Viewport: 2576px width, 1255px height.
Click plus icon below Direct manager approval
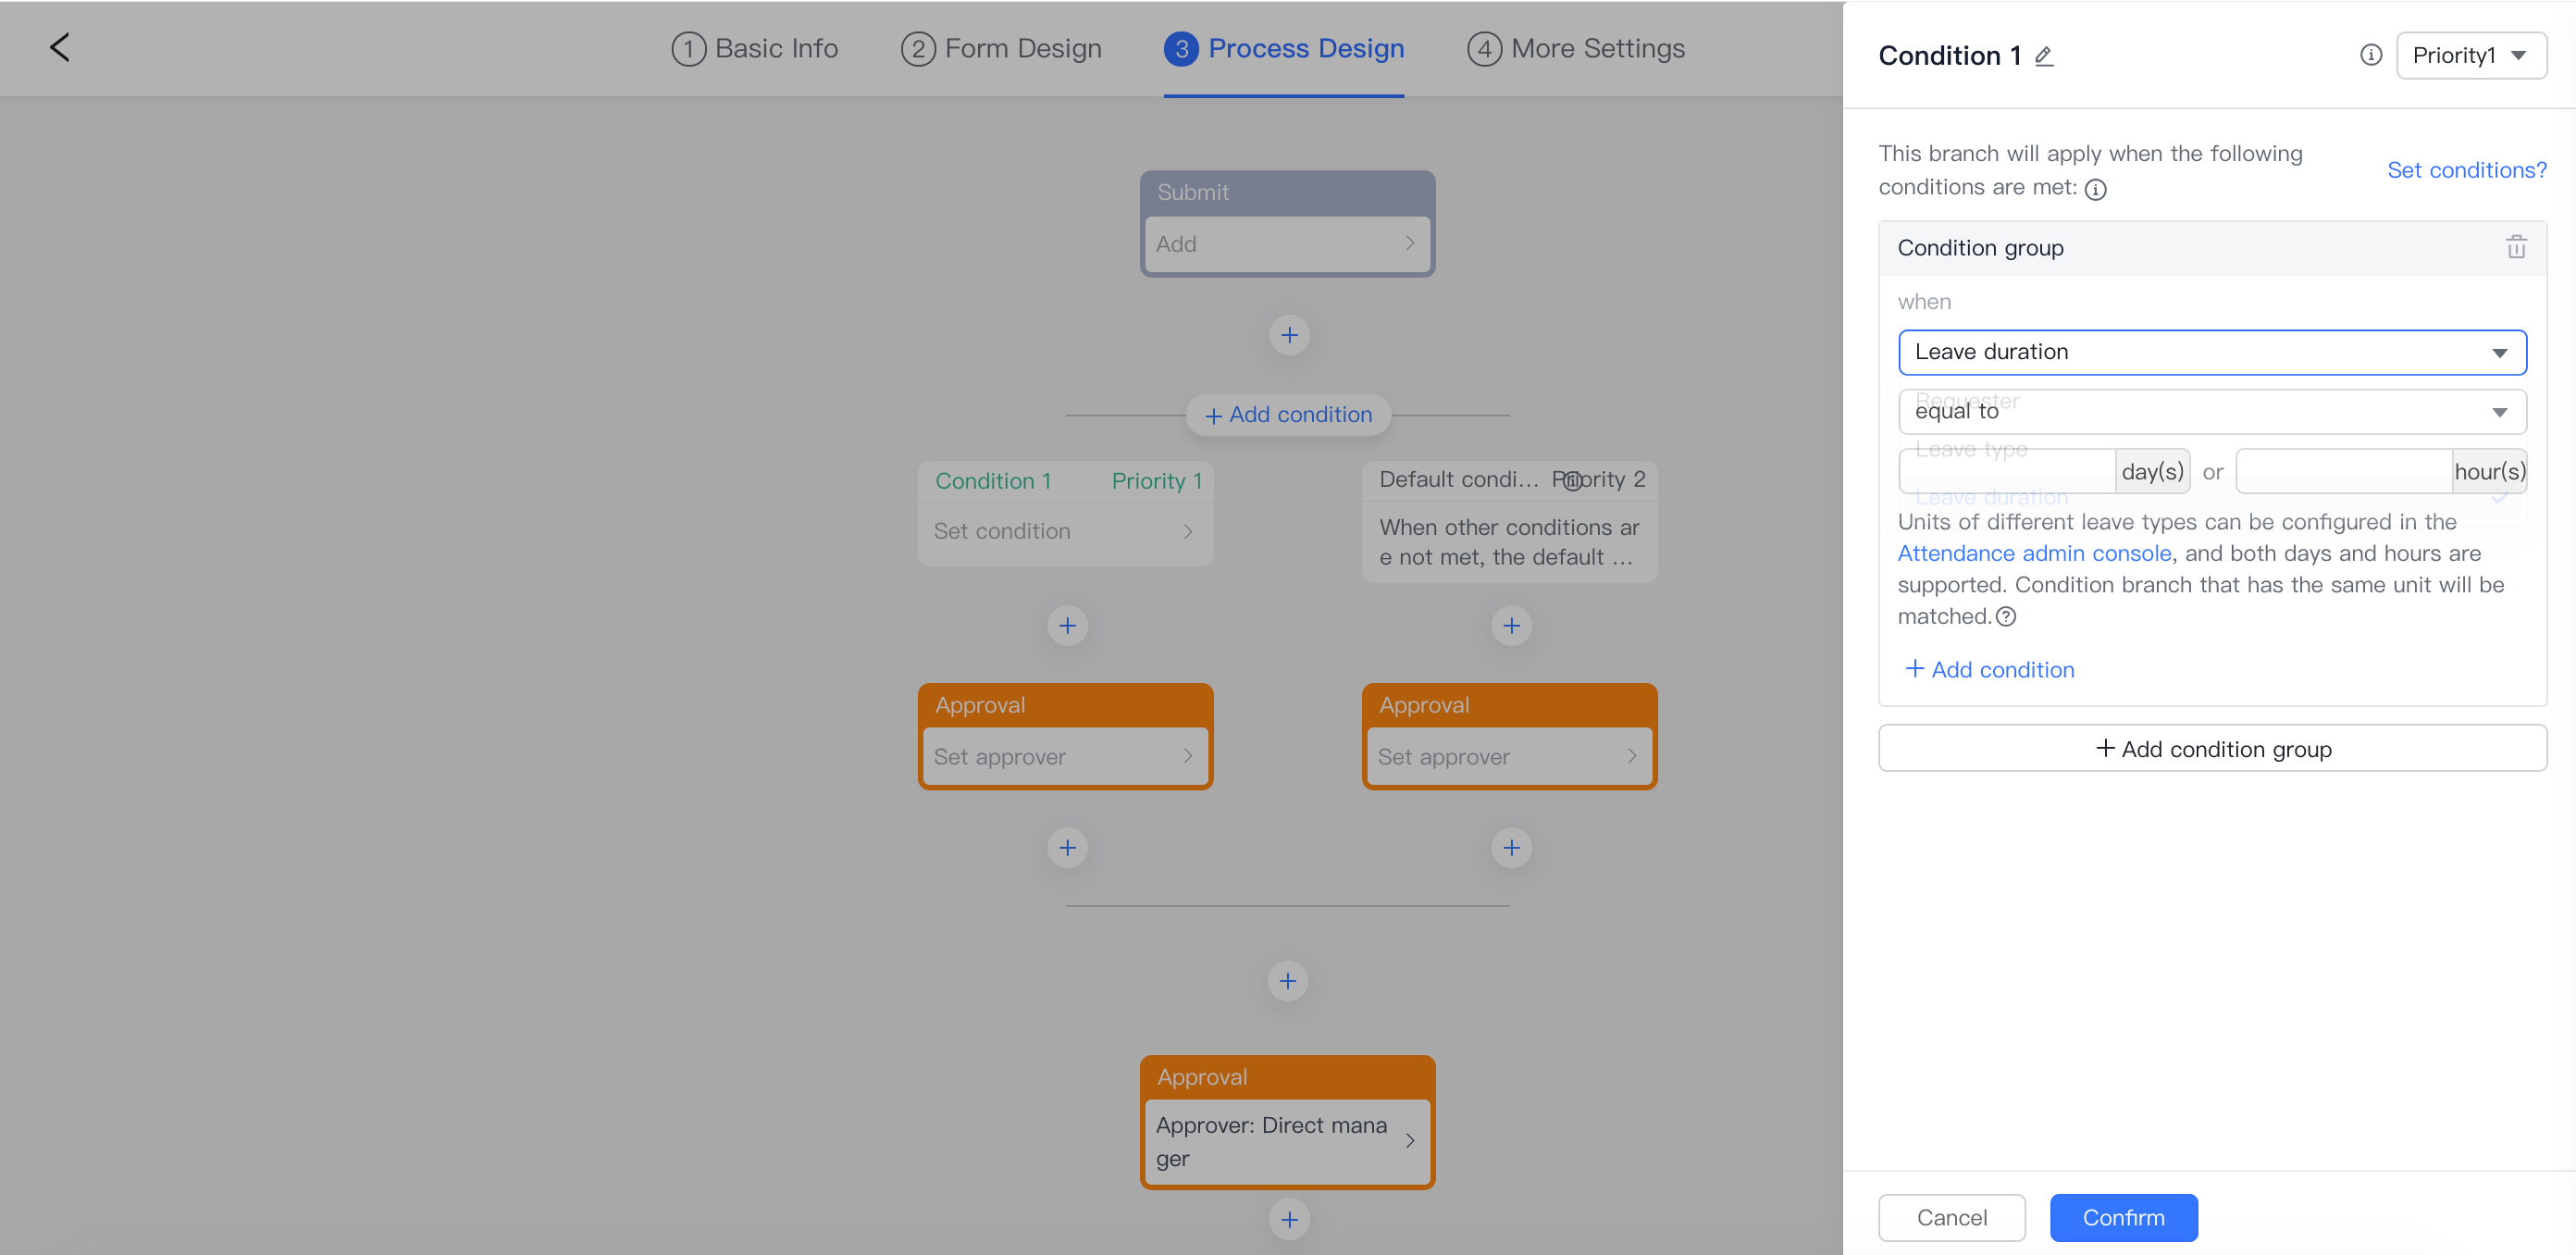[1289, 1219]
